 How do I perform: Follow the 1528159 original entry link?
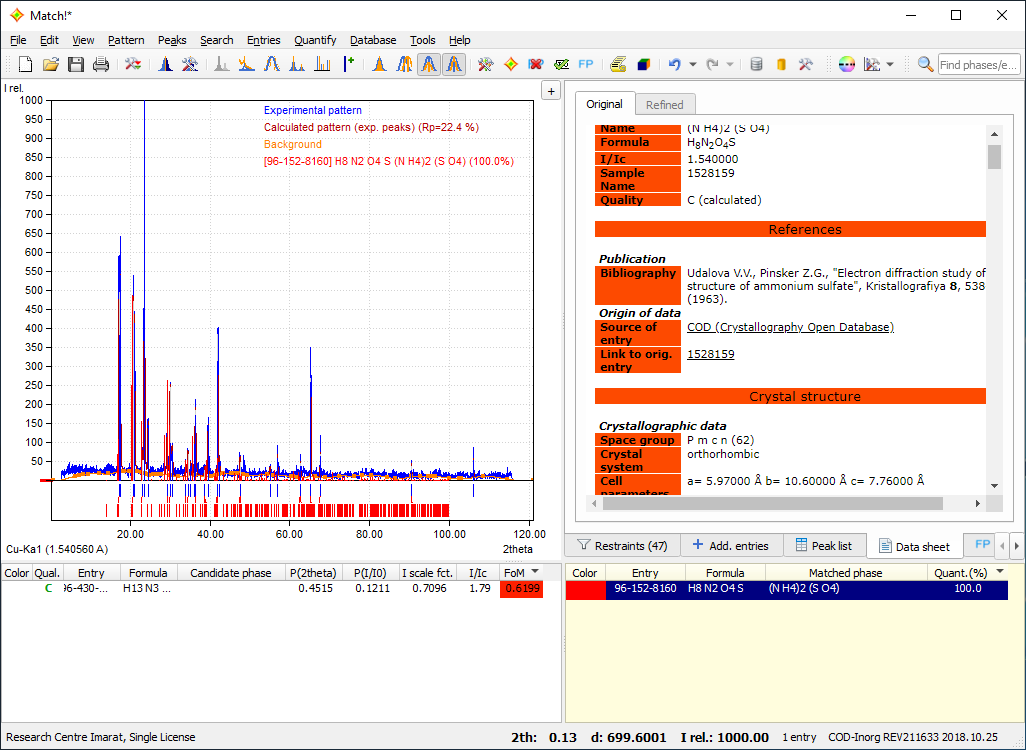coord(710,354)
